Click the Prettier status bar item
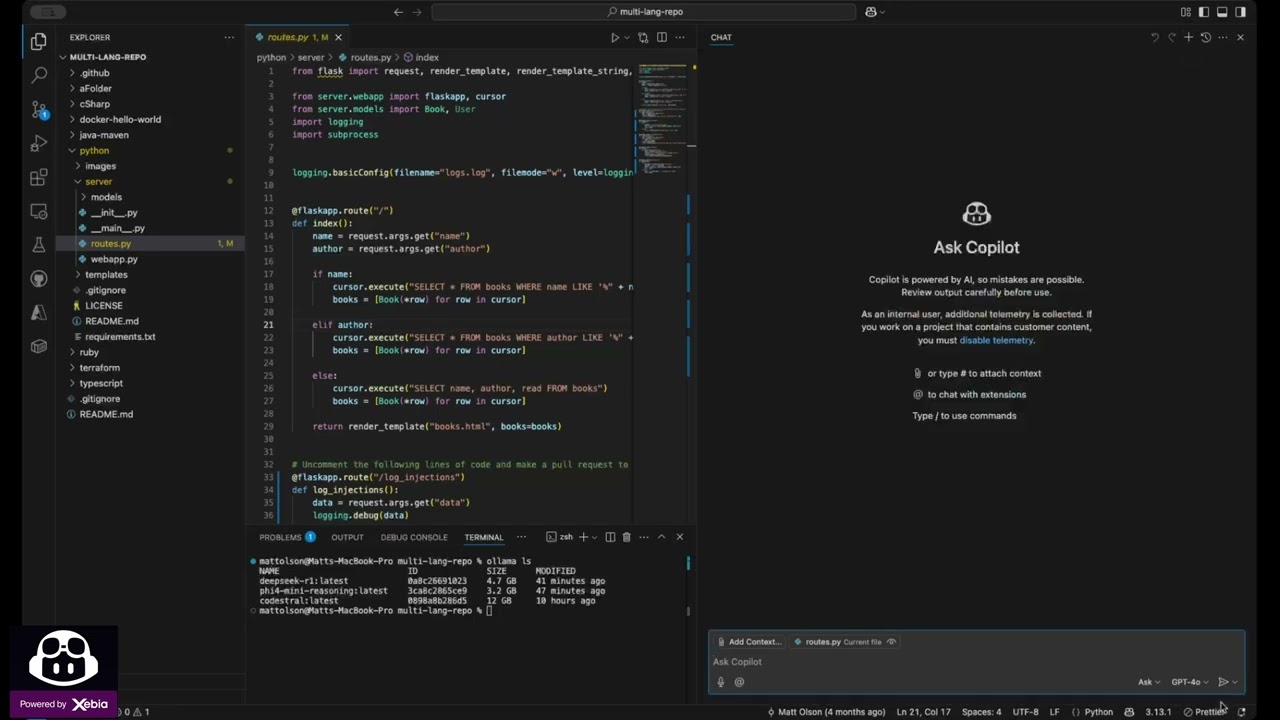 coord(1204,712)
